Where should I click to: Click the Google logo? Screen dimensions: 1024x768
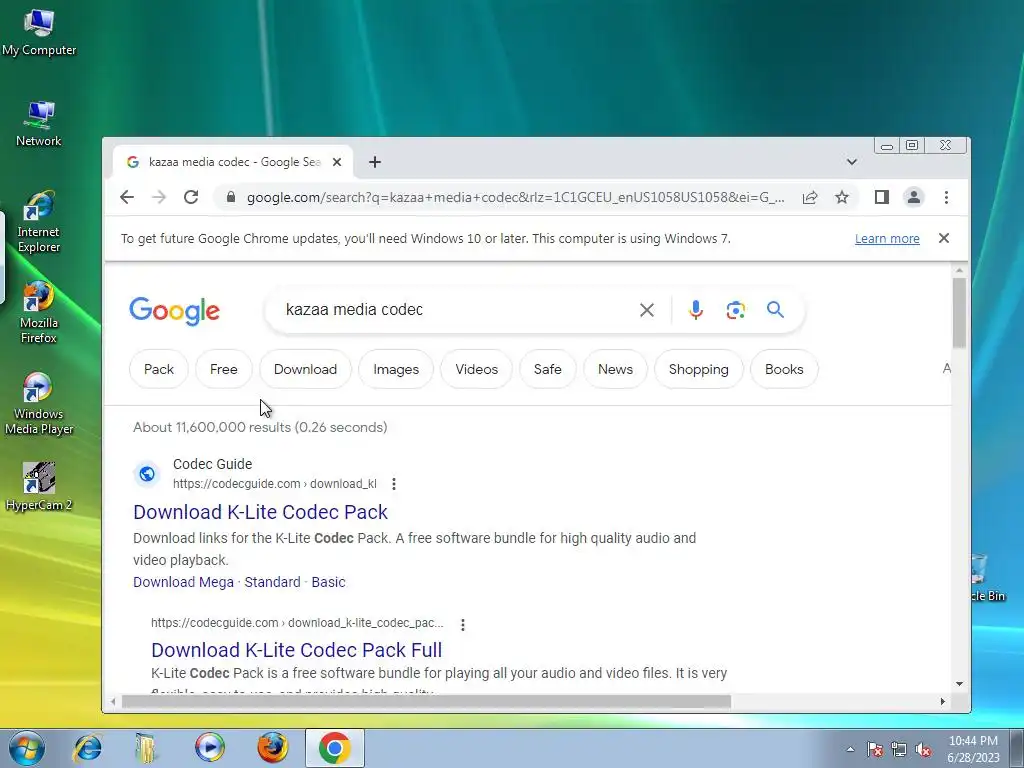(x=174, y=311)
